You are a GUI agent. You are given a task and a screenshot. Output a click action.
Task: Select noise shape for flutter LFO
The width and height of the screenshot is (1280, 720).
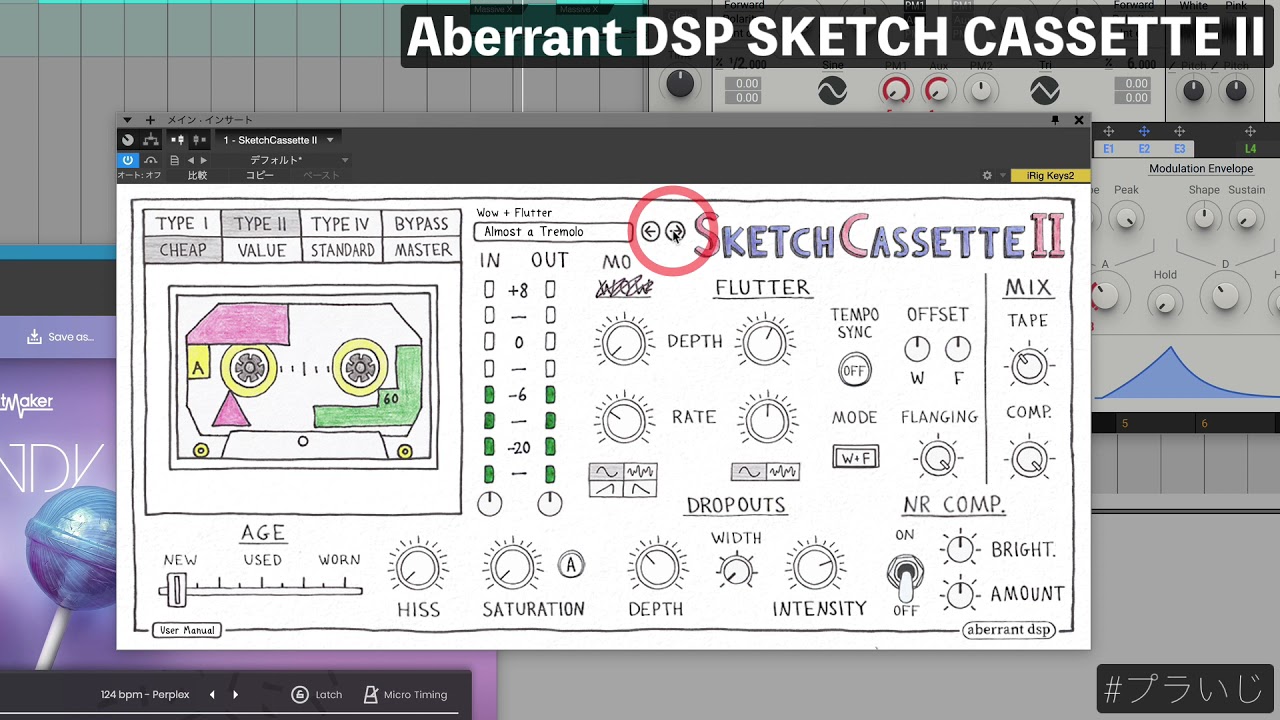pyautogui.click(x=782, y=471)
